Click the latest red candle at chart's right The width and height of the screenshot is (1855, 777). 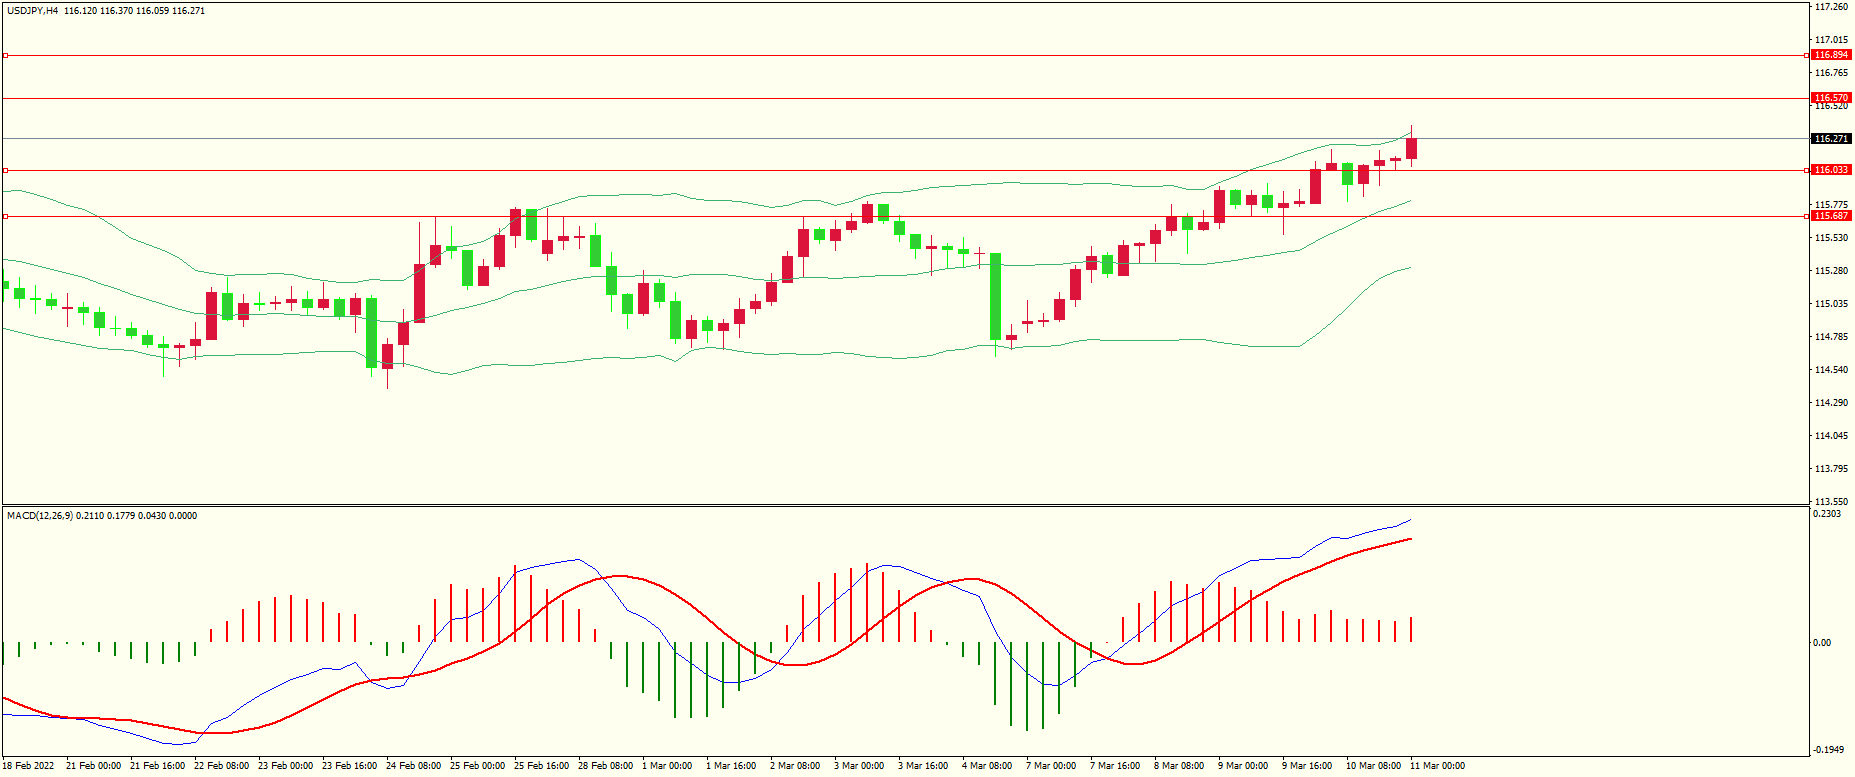coord(1411,148)
